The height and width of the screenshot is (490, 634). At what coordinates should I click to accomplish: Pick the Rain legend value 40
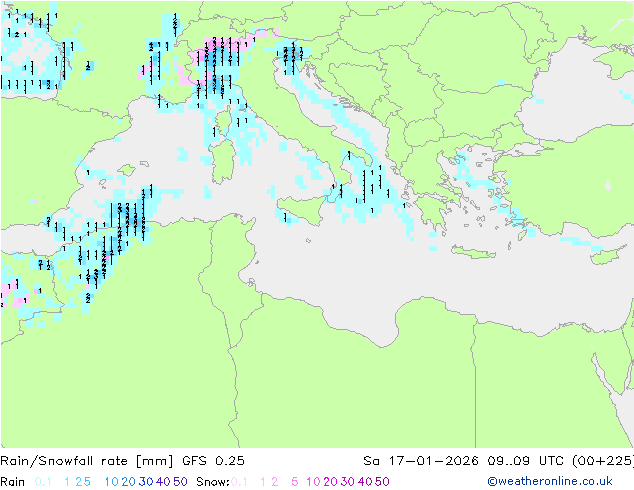[163, 482]
